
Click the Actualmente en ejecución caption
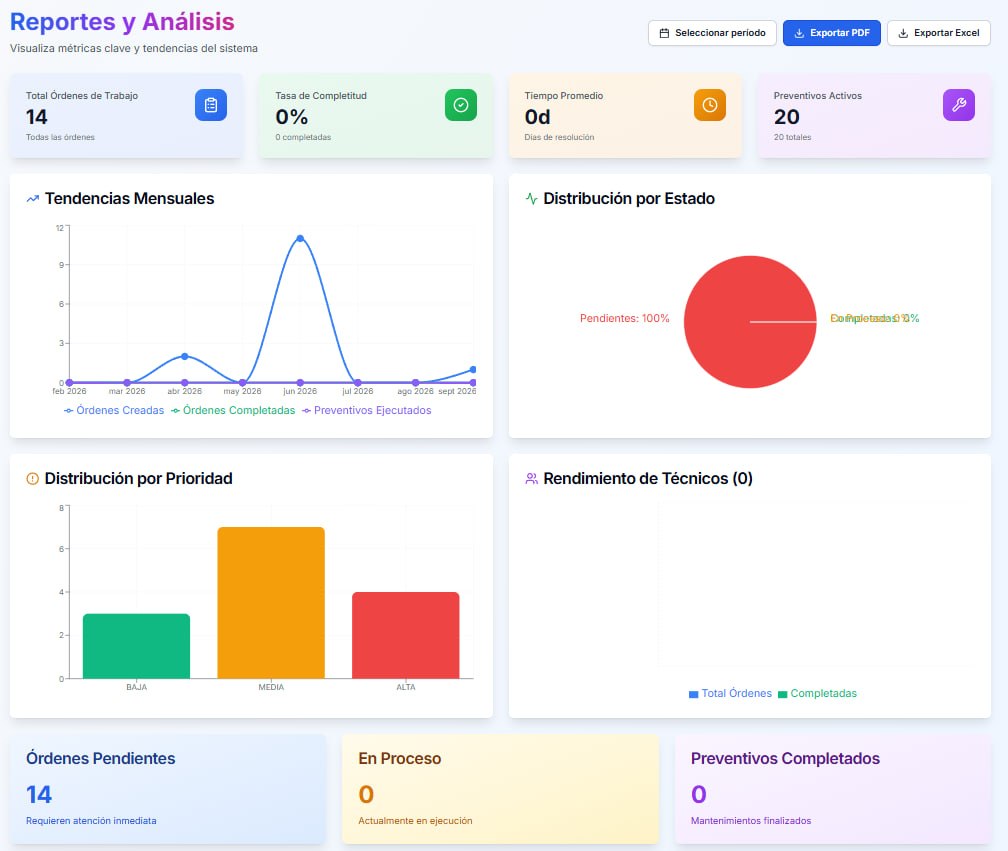tap(415, 821)
